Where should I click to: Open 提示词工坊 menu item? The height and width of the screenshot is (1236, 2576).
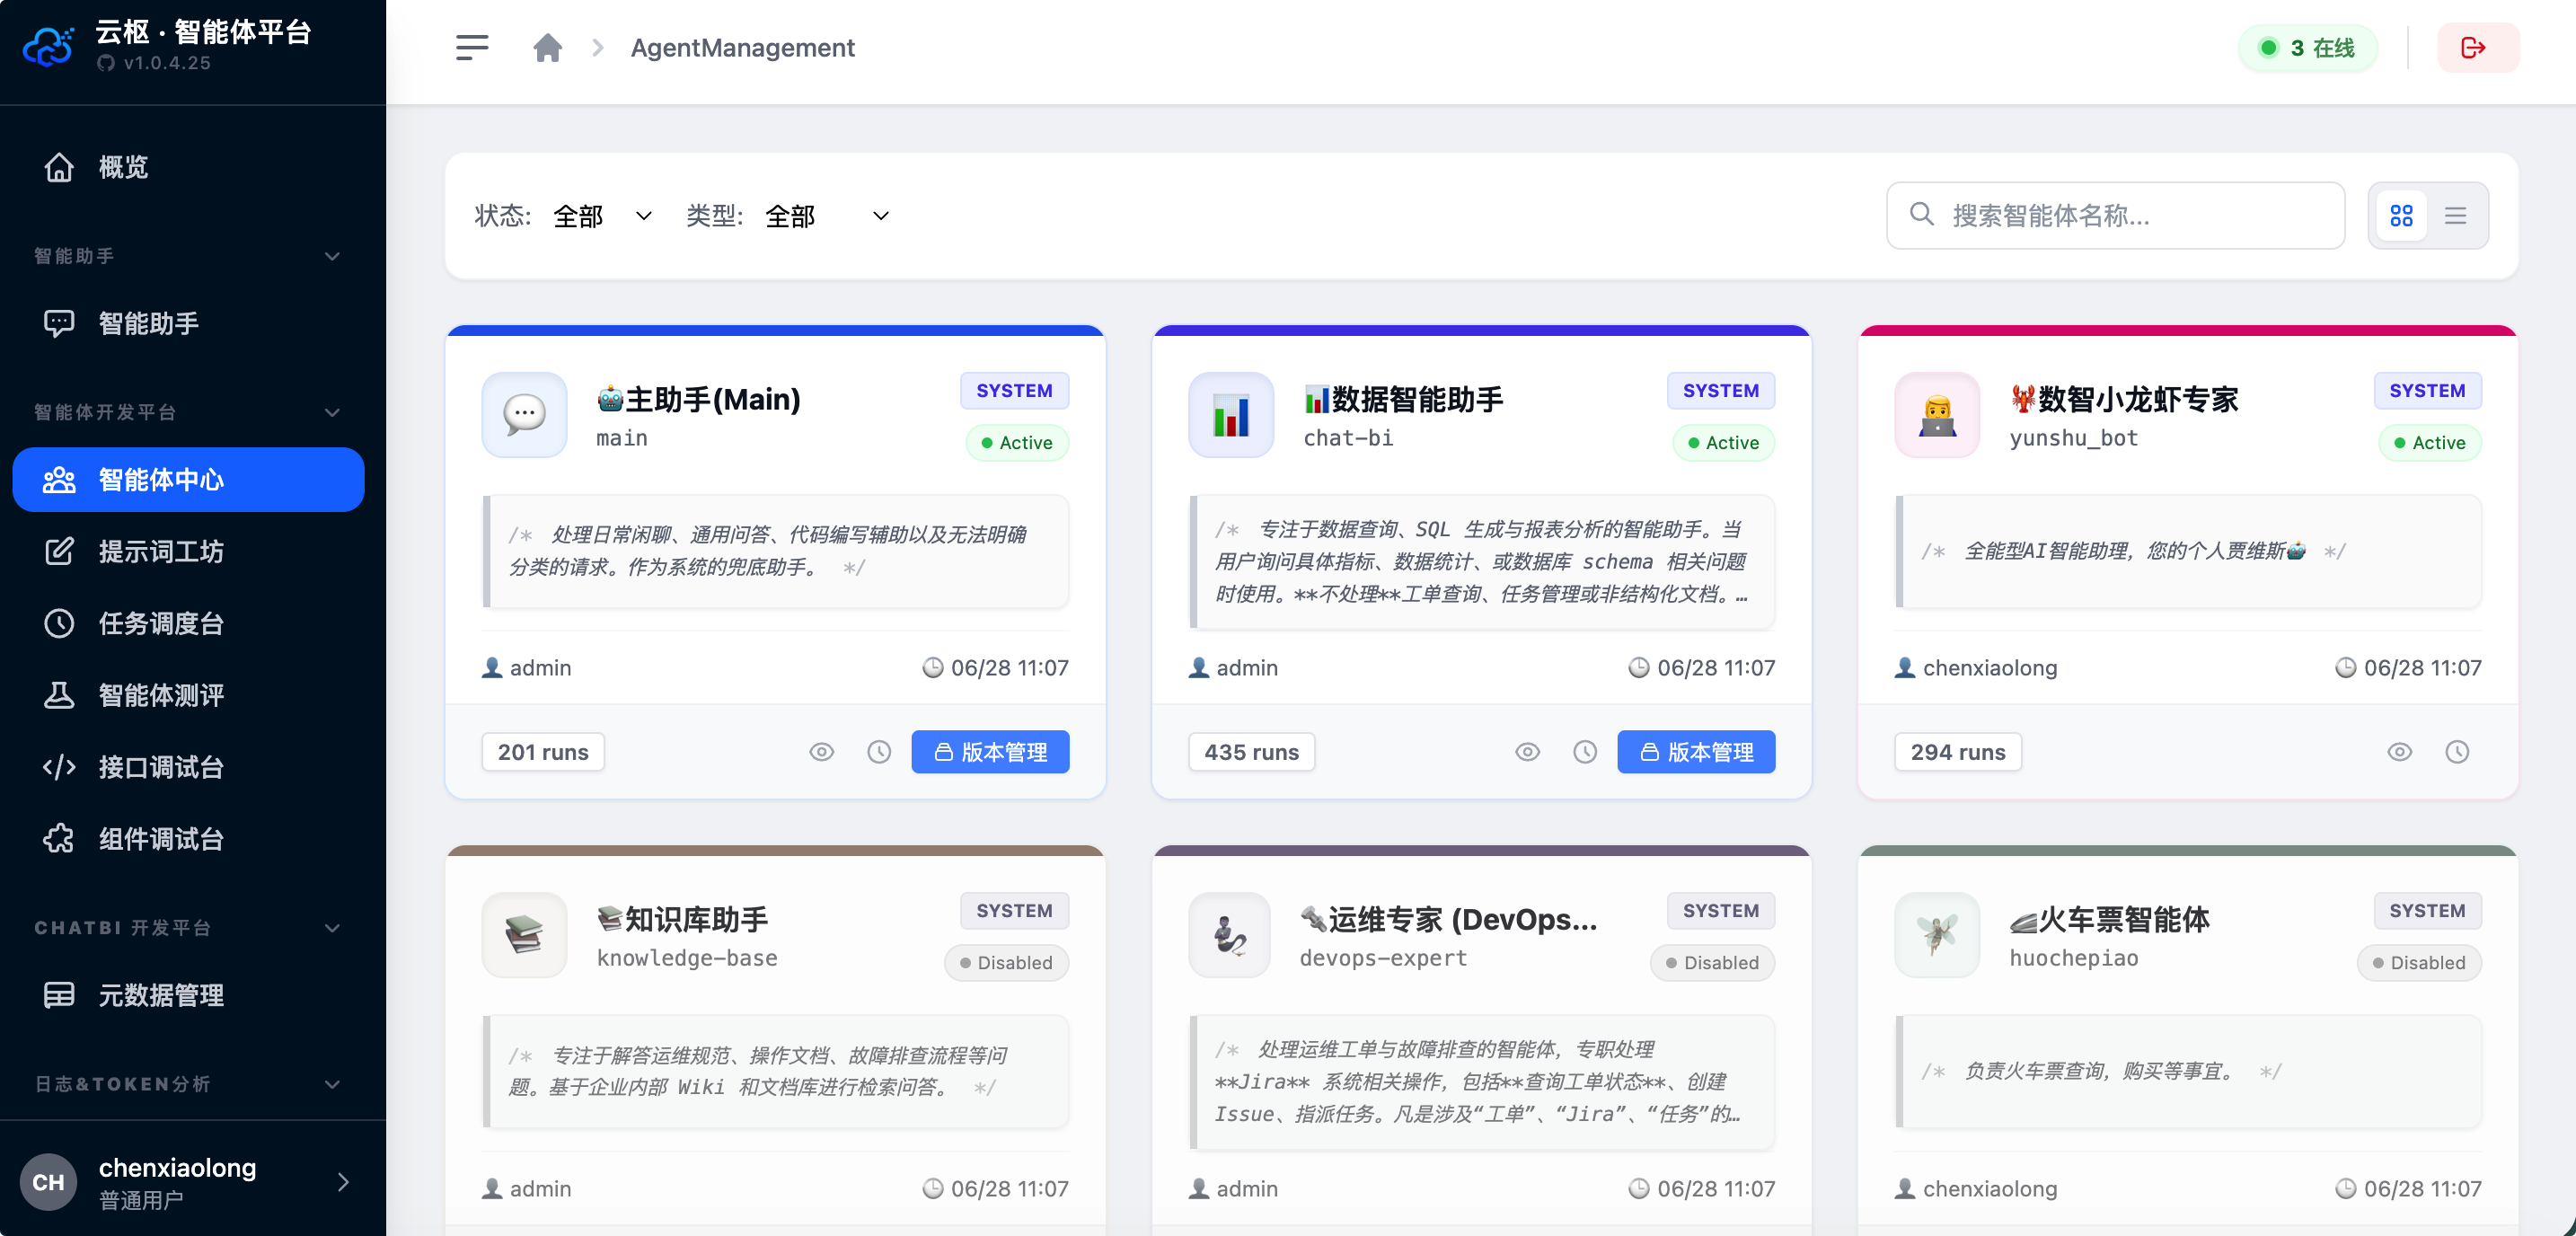point(188,551)
